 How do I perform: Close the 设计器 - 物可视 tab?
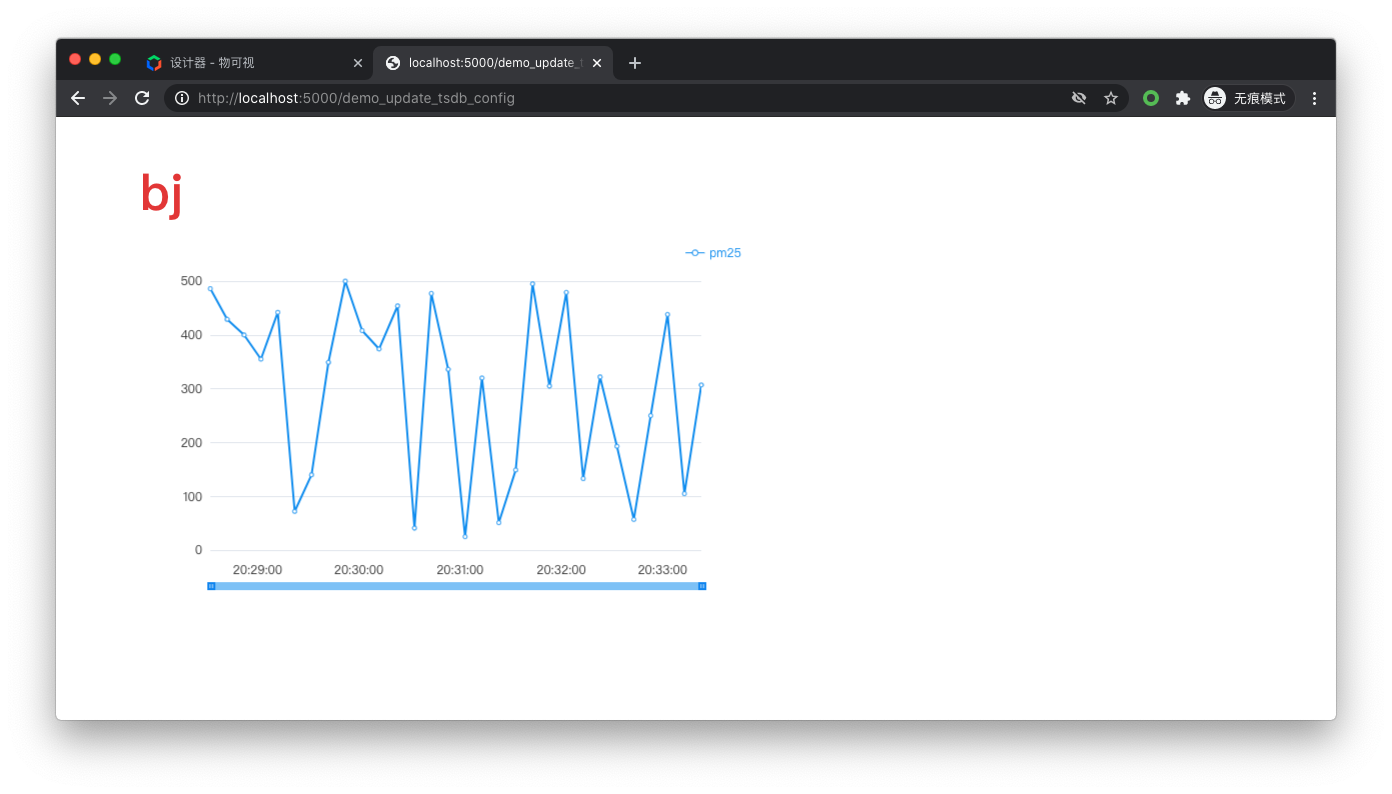point(358,63)
